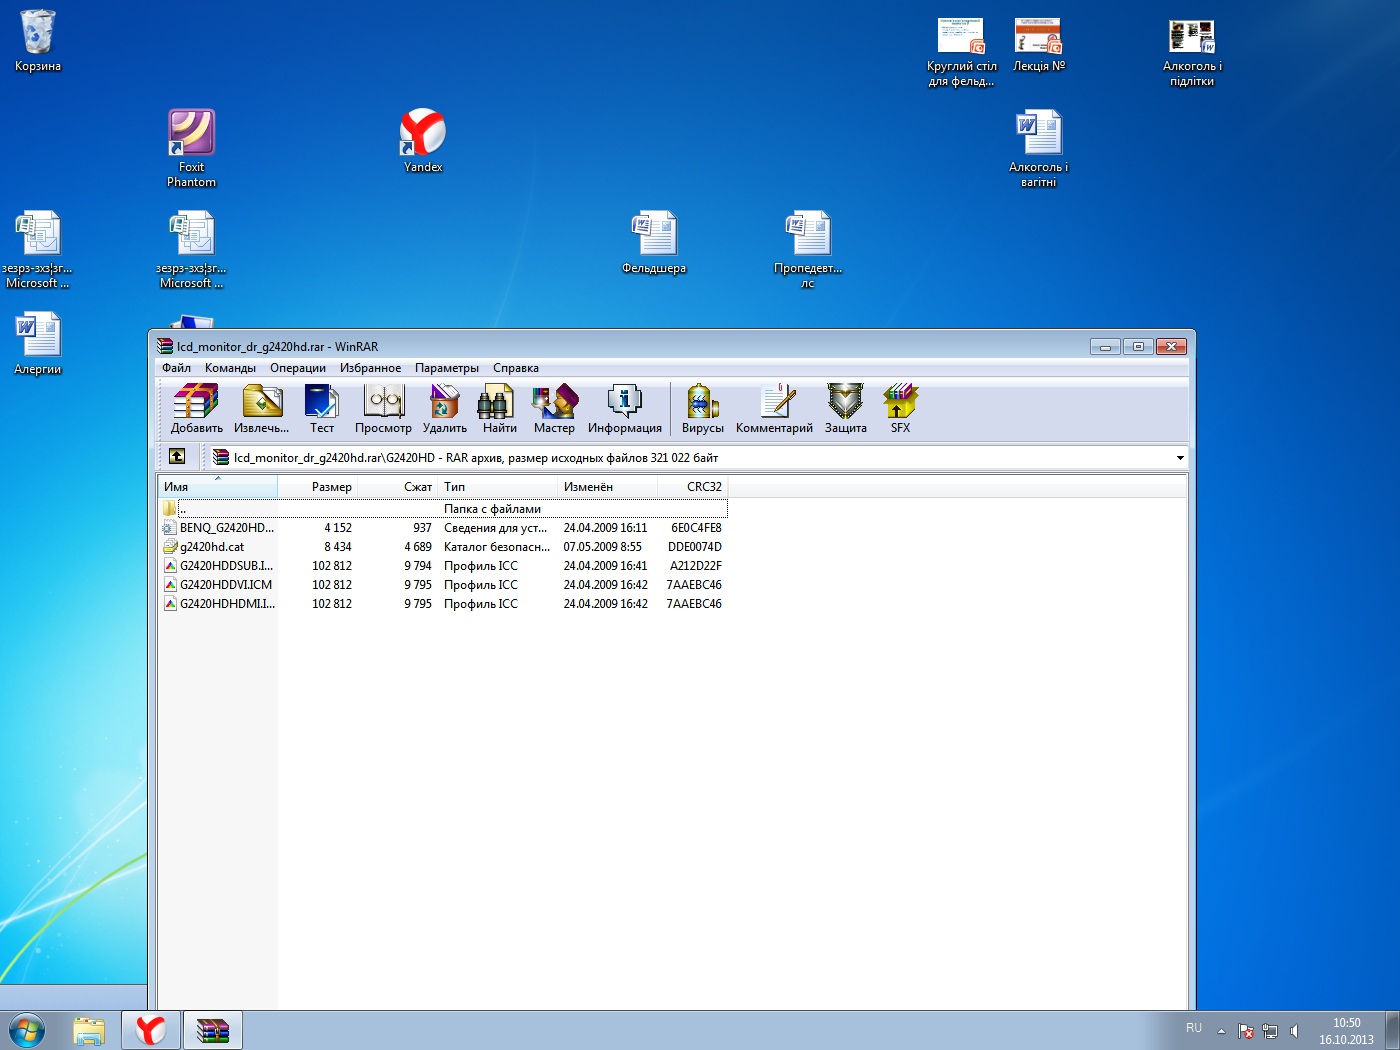1400x1050 pixels.
Task: Sort files by Изменён column header
Action: point(588,487)
